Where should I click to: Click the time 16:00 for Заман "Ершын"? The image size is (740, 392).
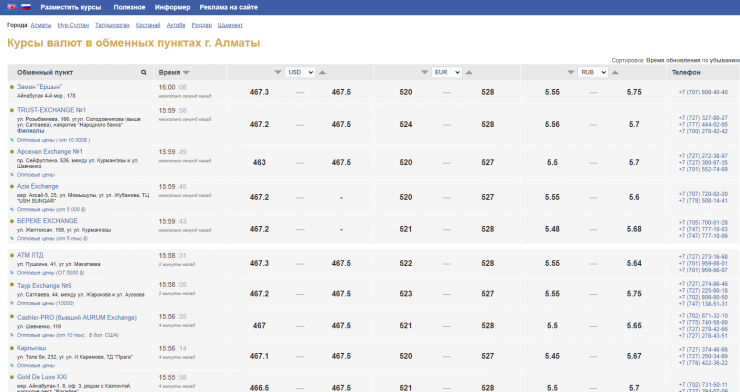[167, 87]
